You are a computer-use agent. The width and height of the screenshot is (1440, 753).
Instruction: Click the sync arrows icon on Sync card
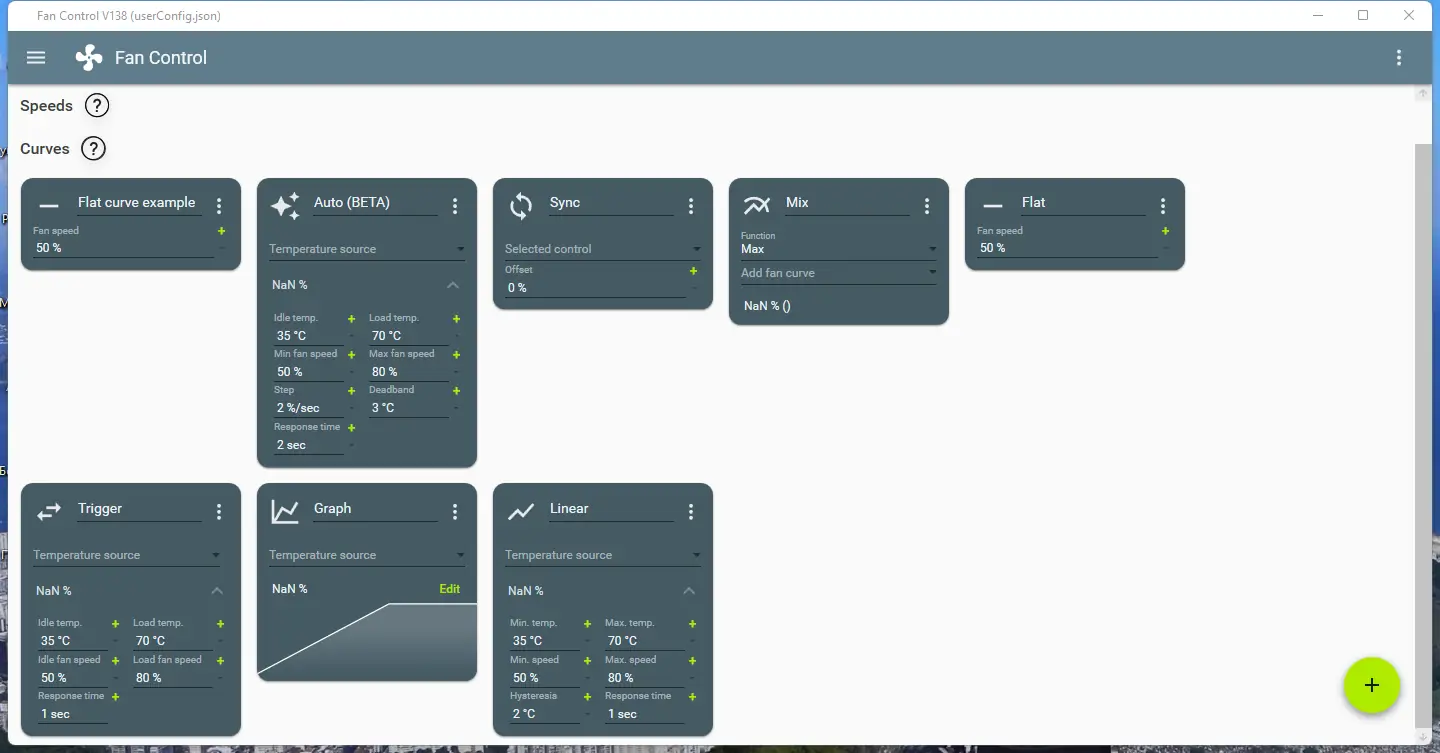[x=521, y=206]
